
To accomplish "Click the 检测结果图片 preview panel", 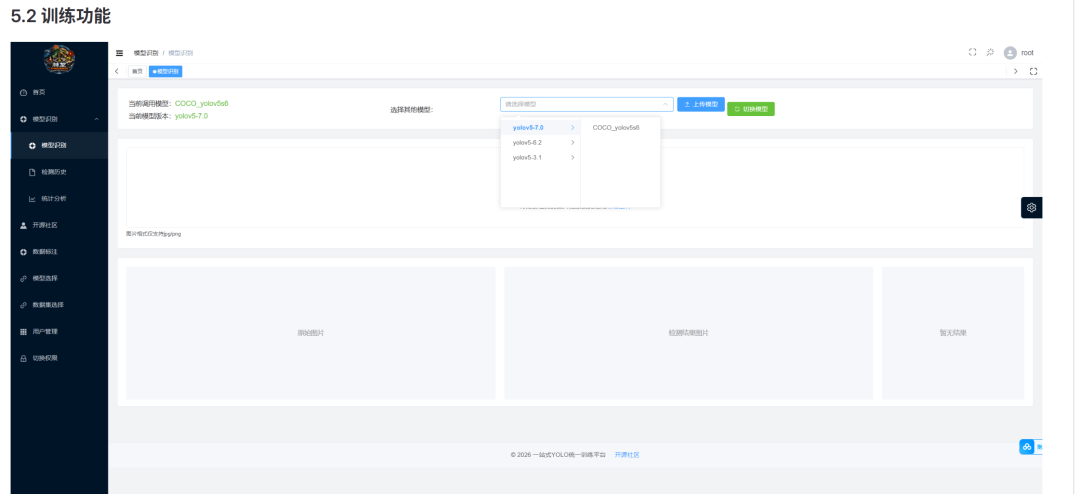I will coord(688,333).
